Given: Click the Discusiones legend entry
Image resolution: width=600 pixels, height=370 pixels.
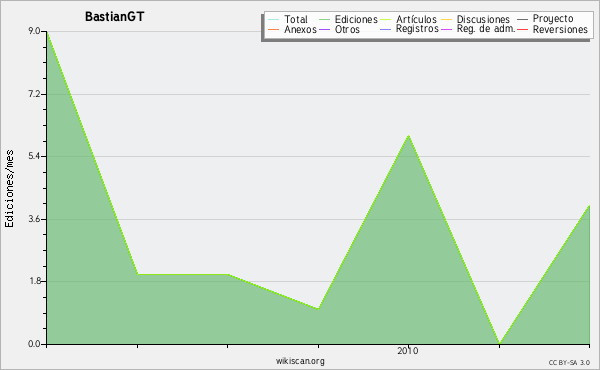Looking at the screenshot, I should click(475, 19).
